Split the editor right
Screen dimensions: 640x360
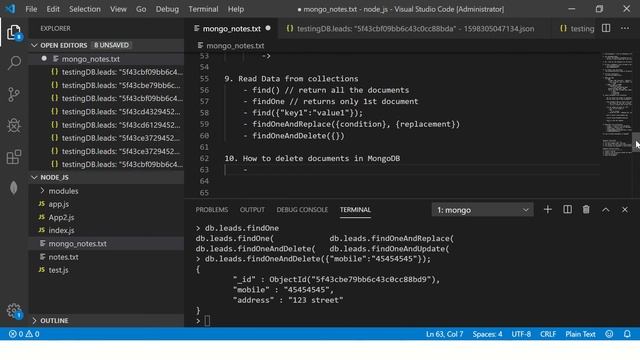(x=606, y=28)
